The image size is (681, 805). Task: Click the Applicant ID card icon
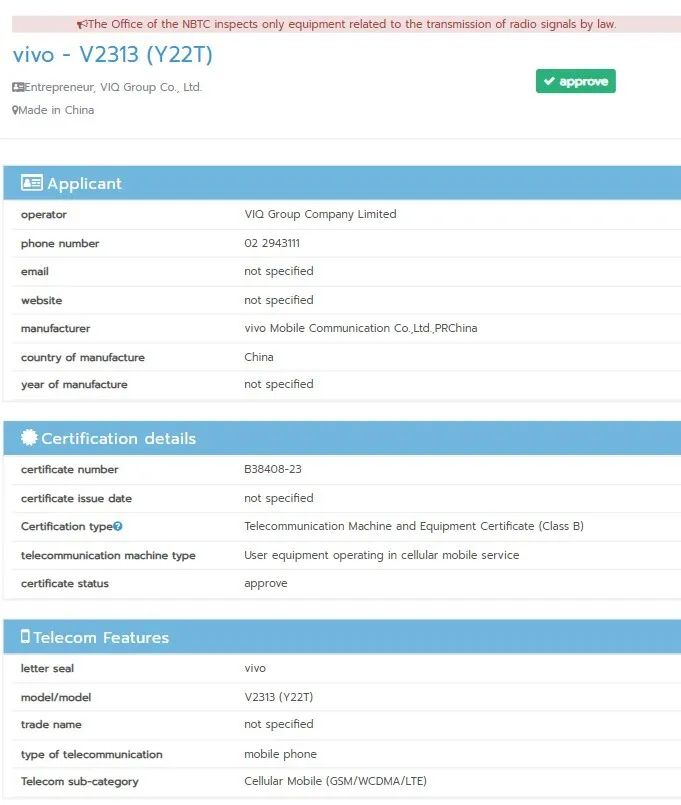pyautogui.click(x=31, y=183)
